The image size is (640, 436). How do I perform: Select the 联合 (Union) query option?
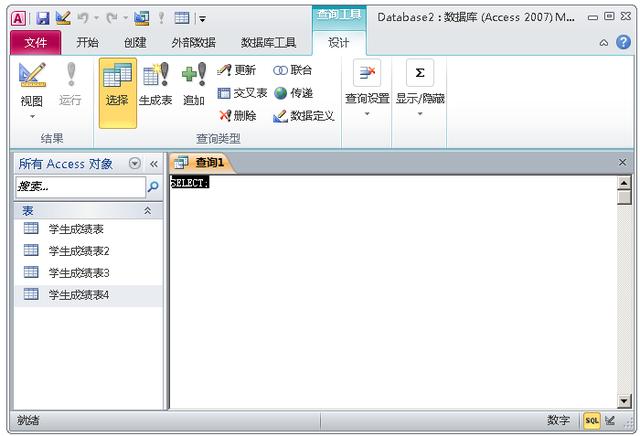[x=292, y=70]
